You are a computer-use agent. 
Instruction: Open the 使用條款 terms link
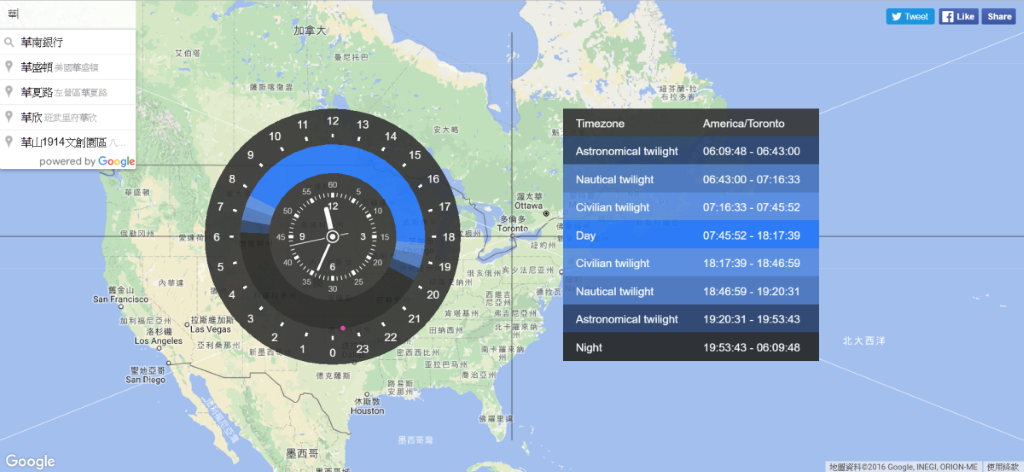(1003, 466)
